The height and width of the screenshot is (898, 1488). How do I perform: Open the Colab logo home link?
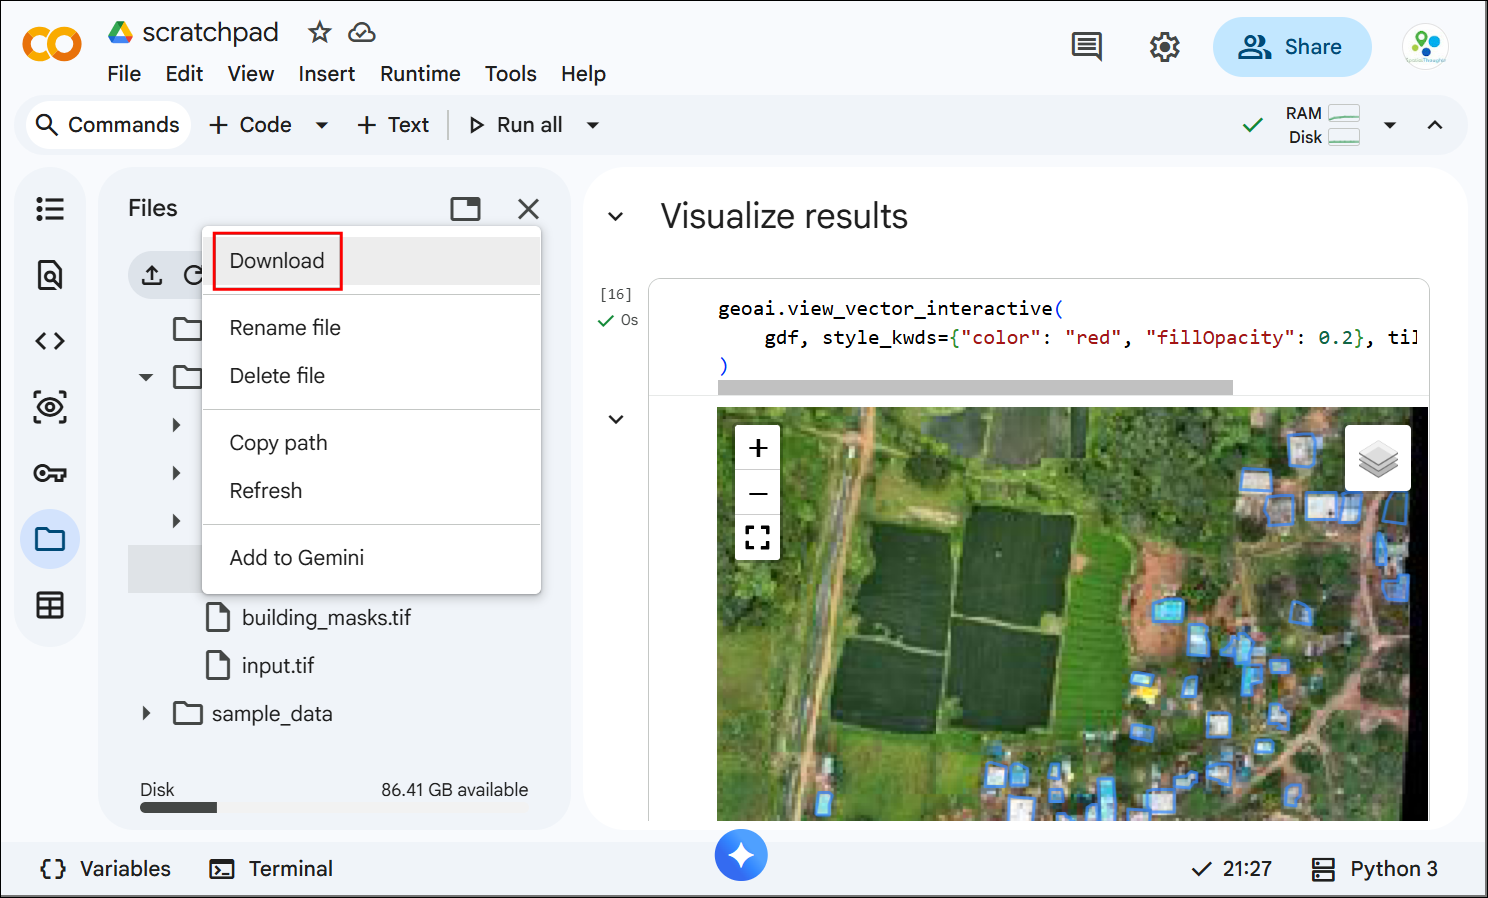pos(52,45)
